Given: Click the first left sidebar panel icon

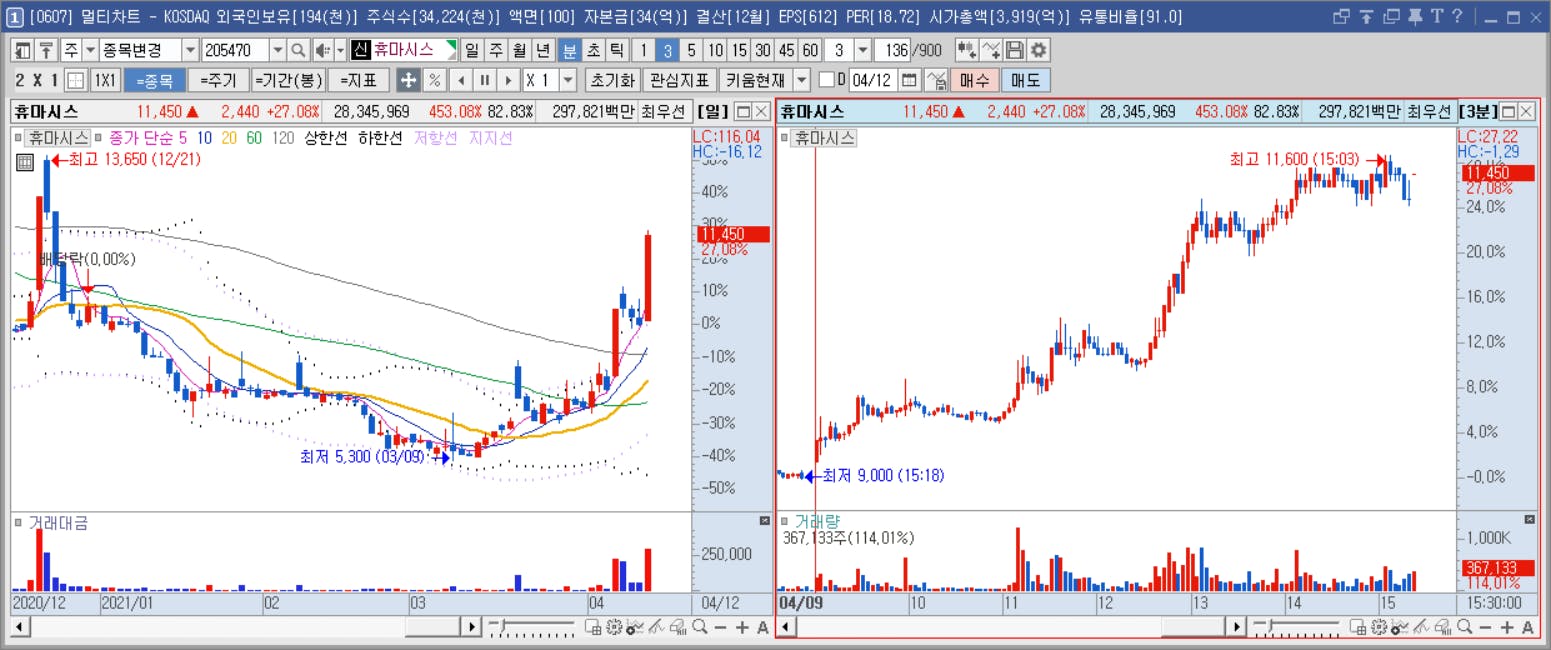Looking at the screenshot, I should 22,50.
